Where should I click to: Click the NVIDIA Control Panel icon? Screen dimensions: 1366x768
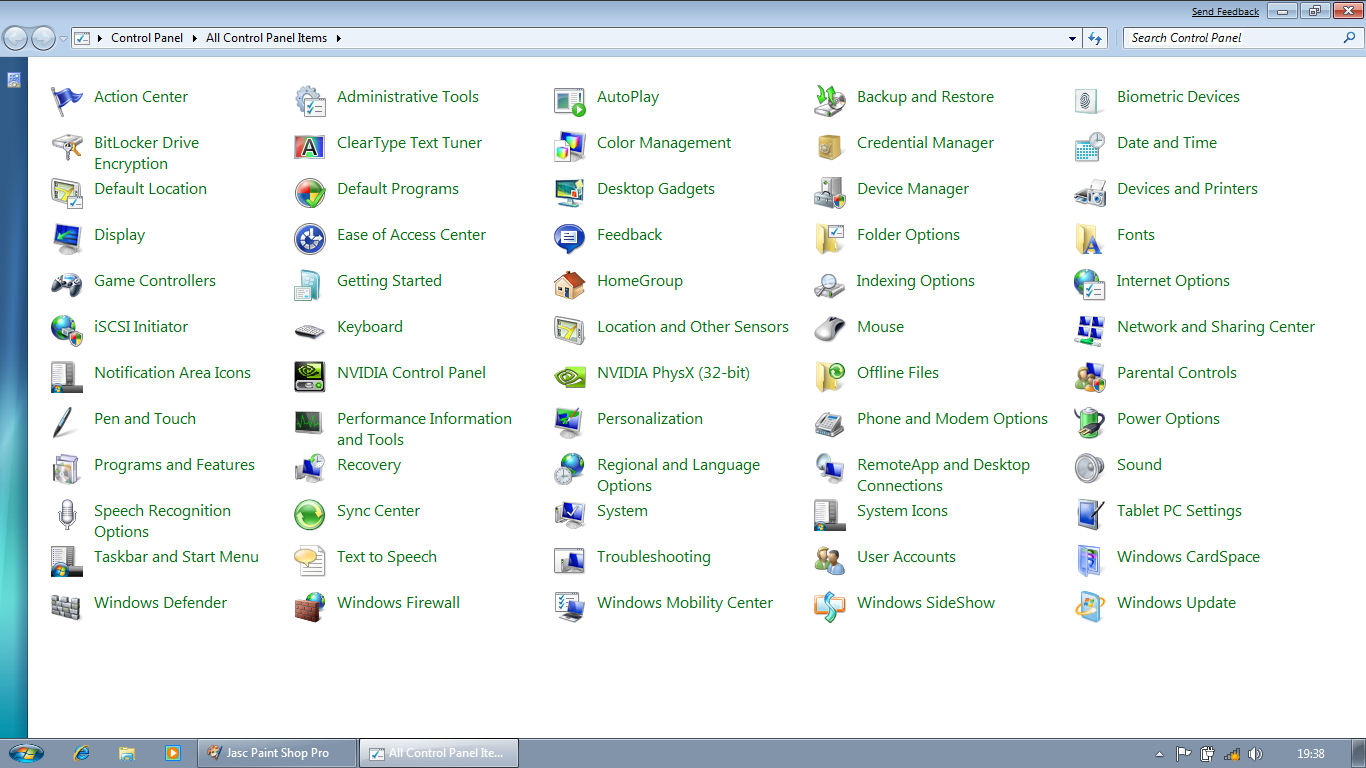tap(310, 374)
